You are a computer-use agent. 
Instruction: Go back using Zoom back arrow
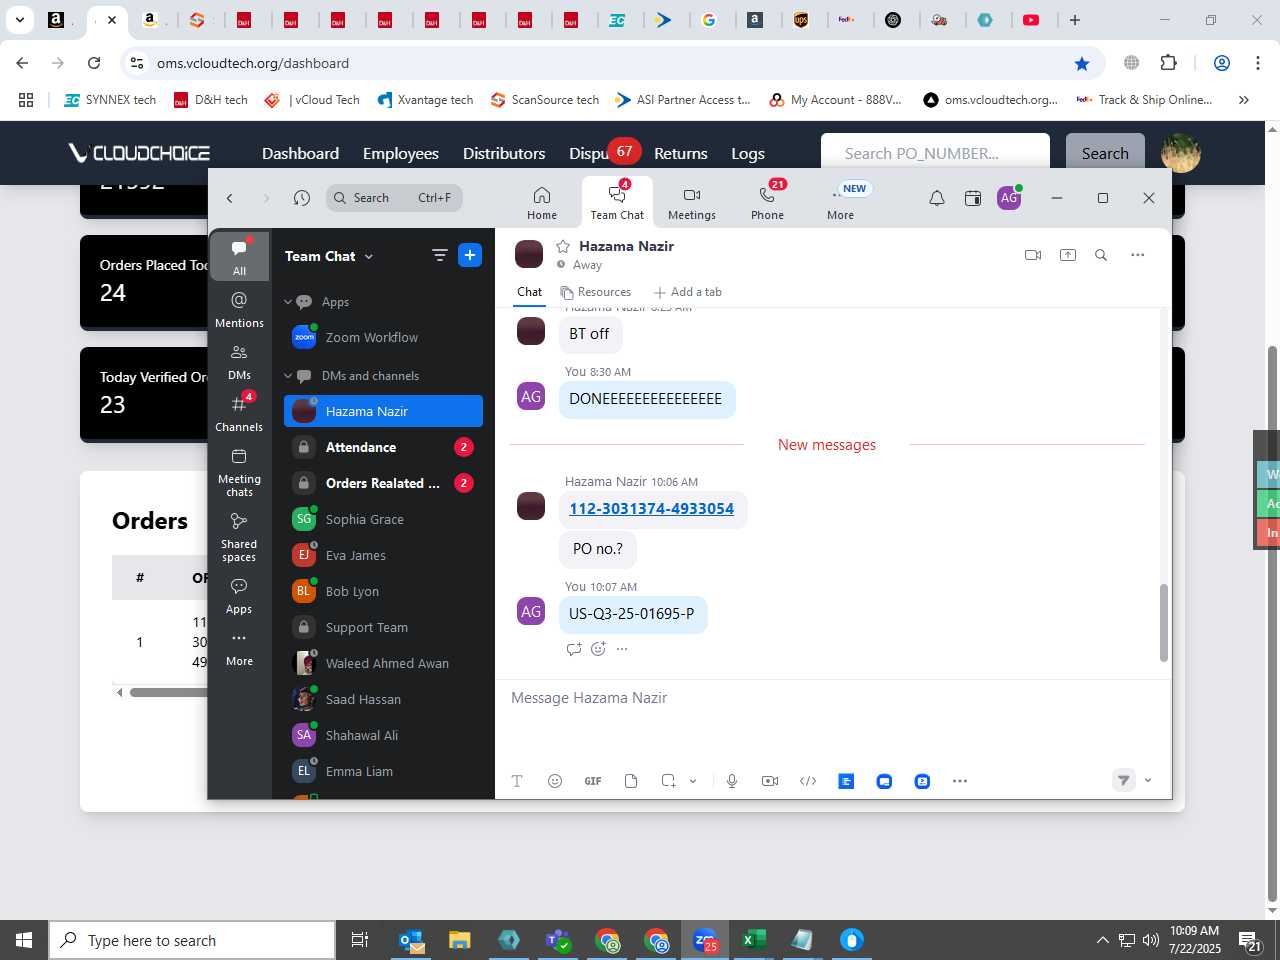[x=230, y=198]
